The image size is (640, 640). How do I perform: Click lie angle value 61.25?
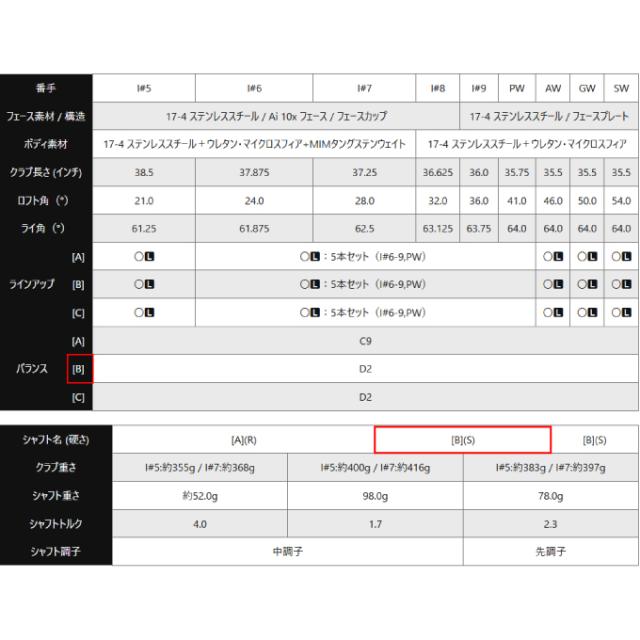coord(144,229)
